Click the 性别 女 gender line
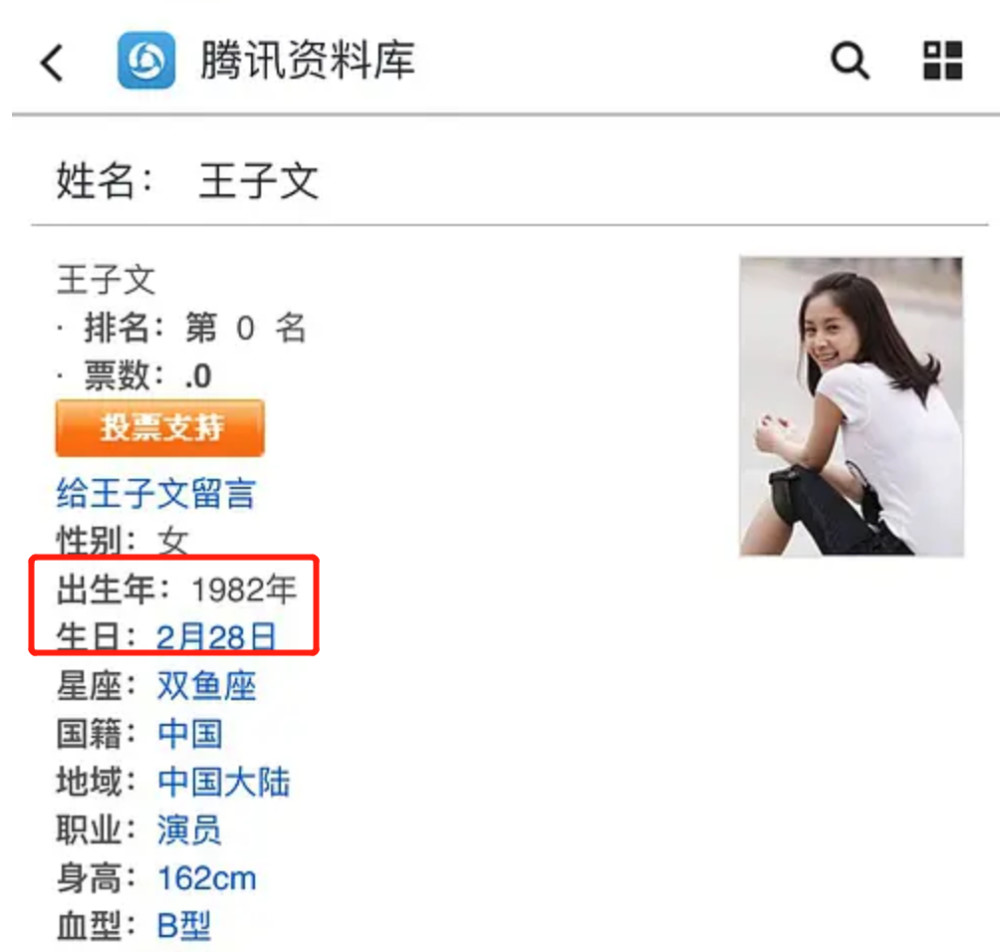1000x952 pixels. (x=122, y=541)
